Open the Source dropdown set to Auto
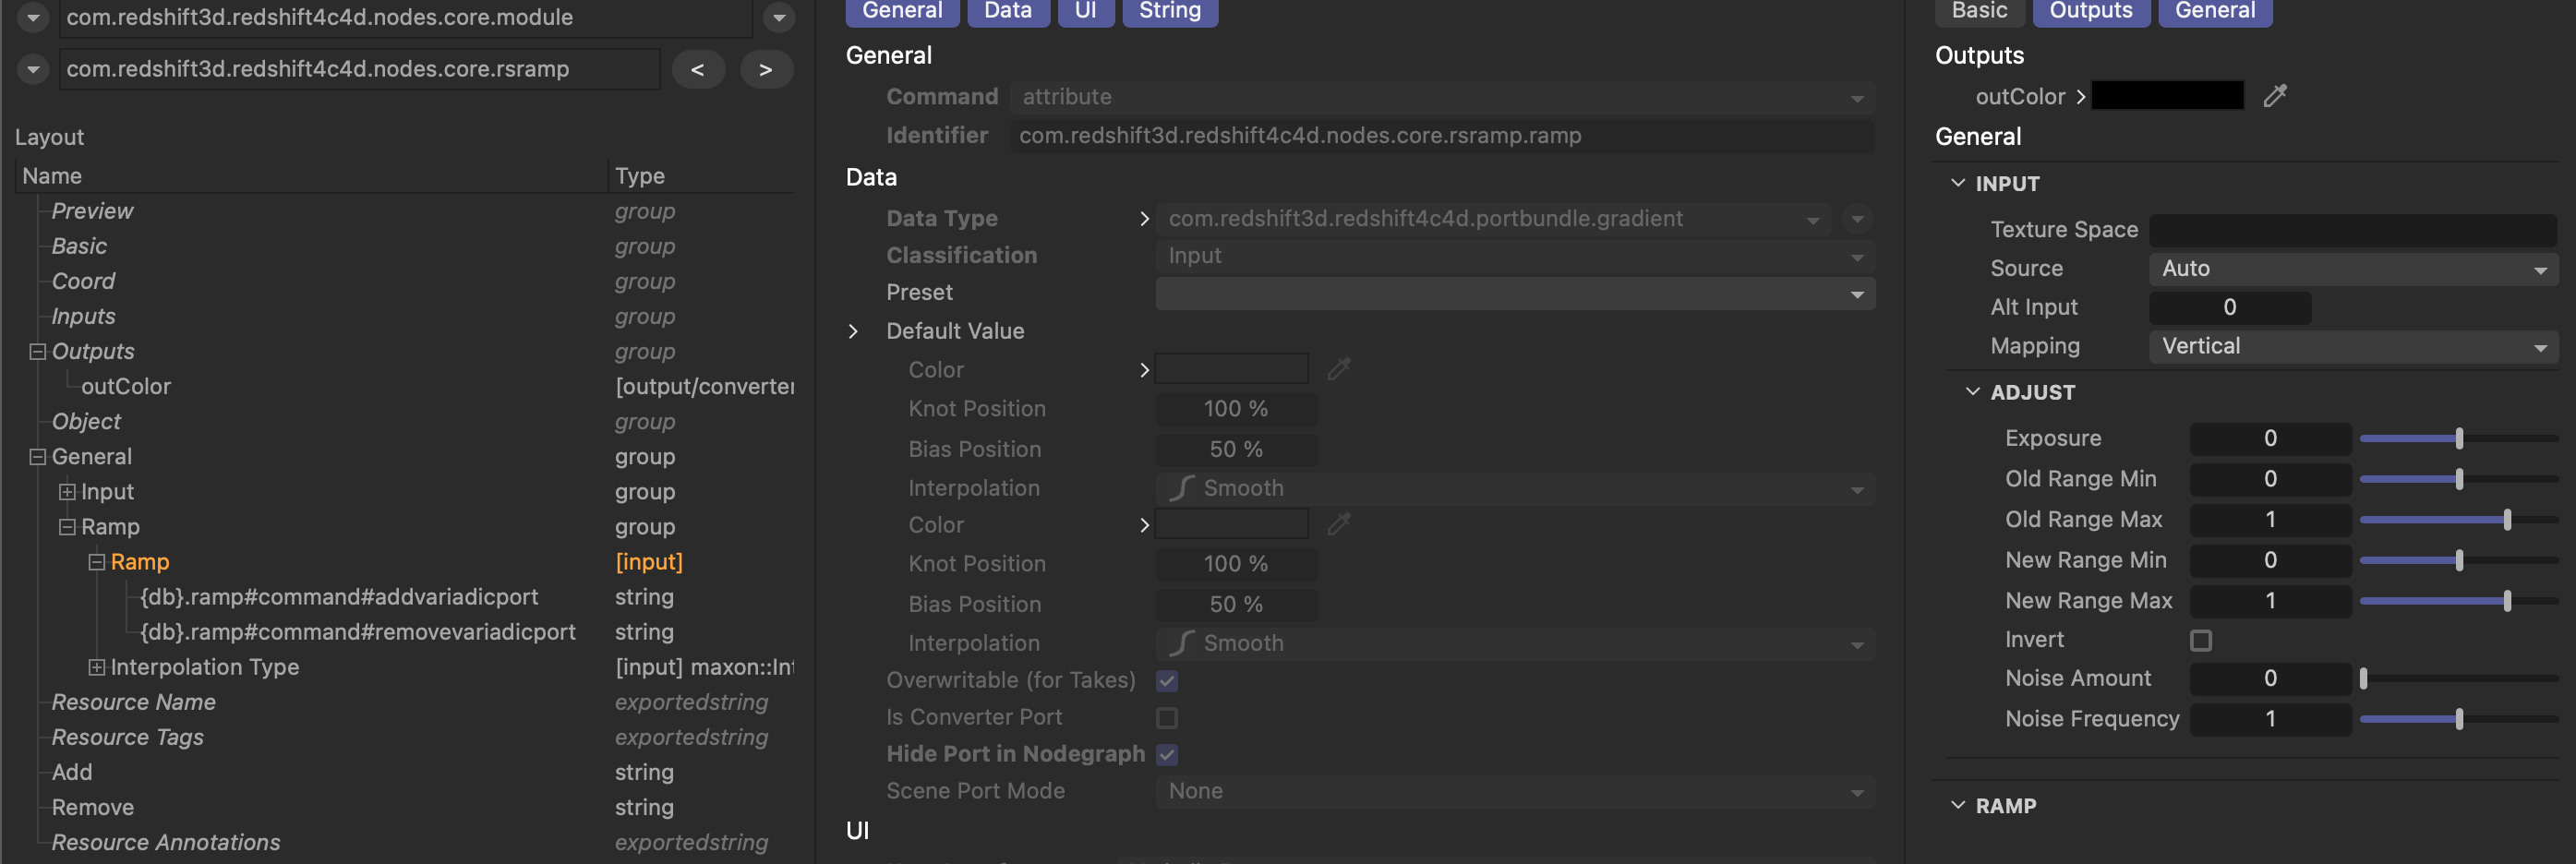 click(x=2352, y=269)
